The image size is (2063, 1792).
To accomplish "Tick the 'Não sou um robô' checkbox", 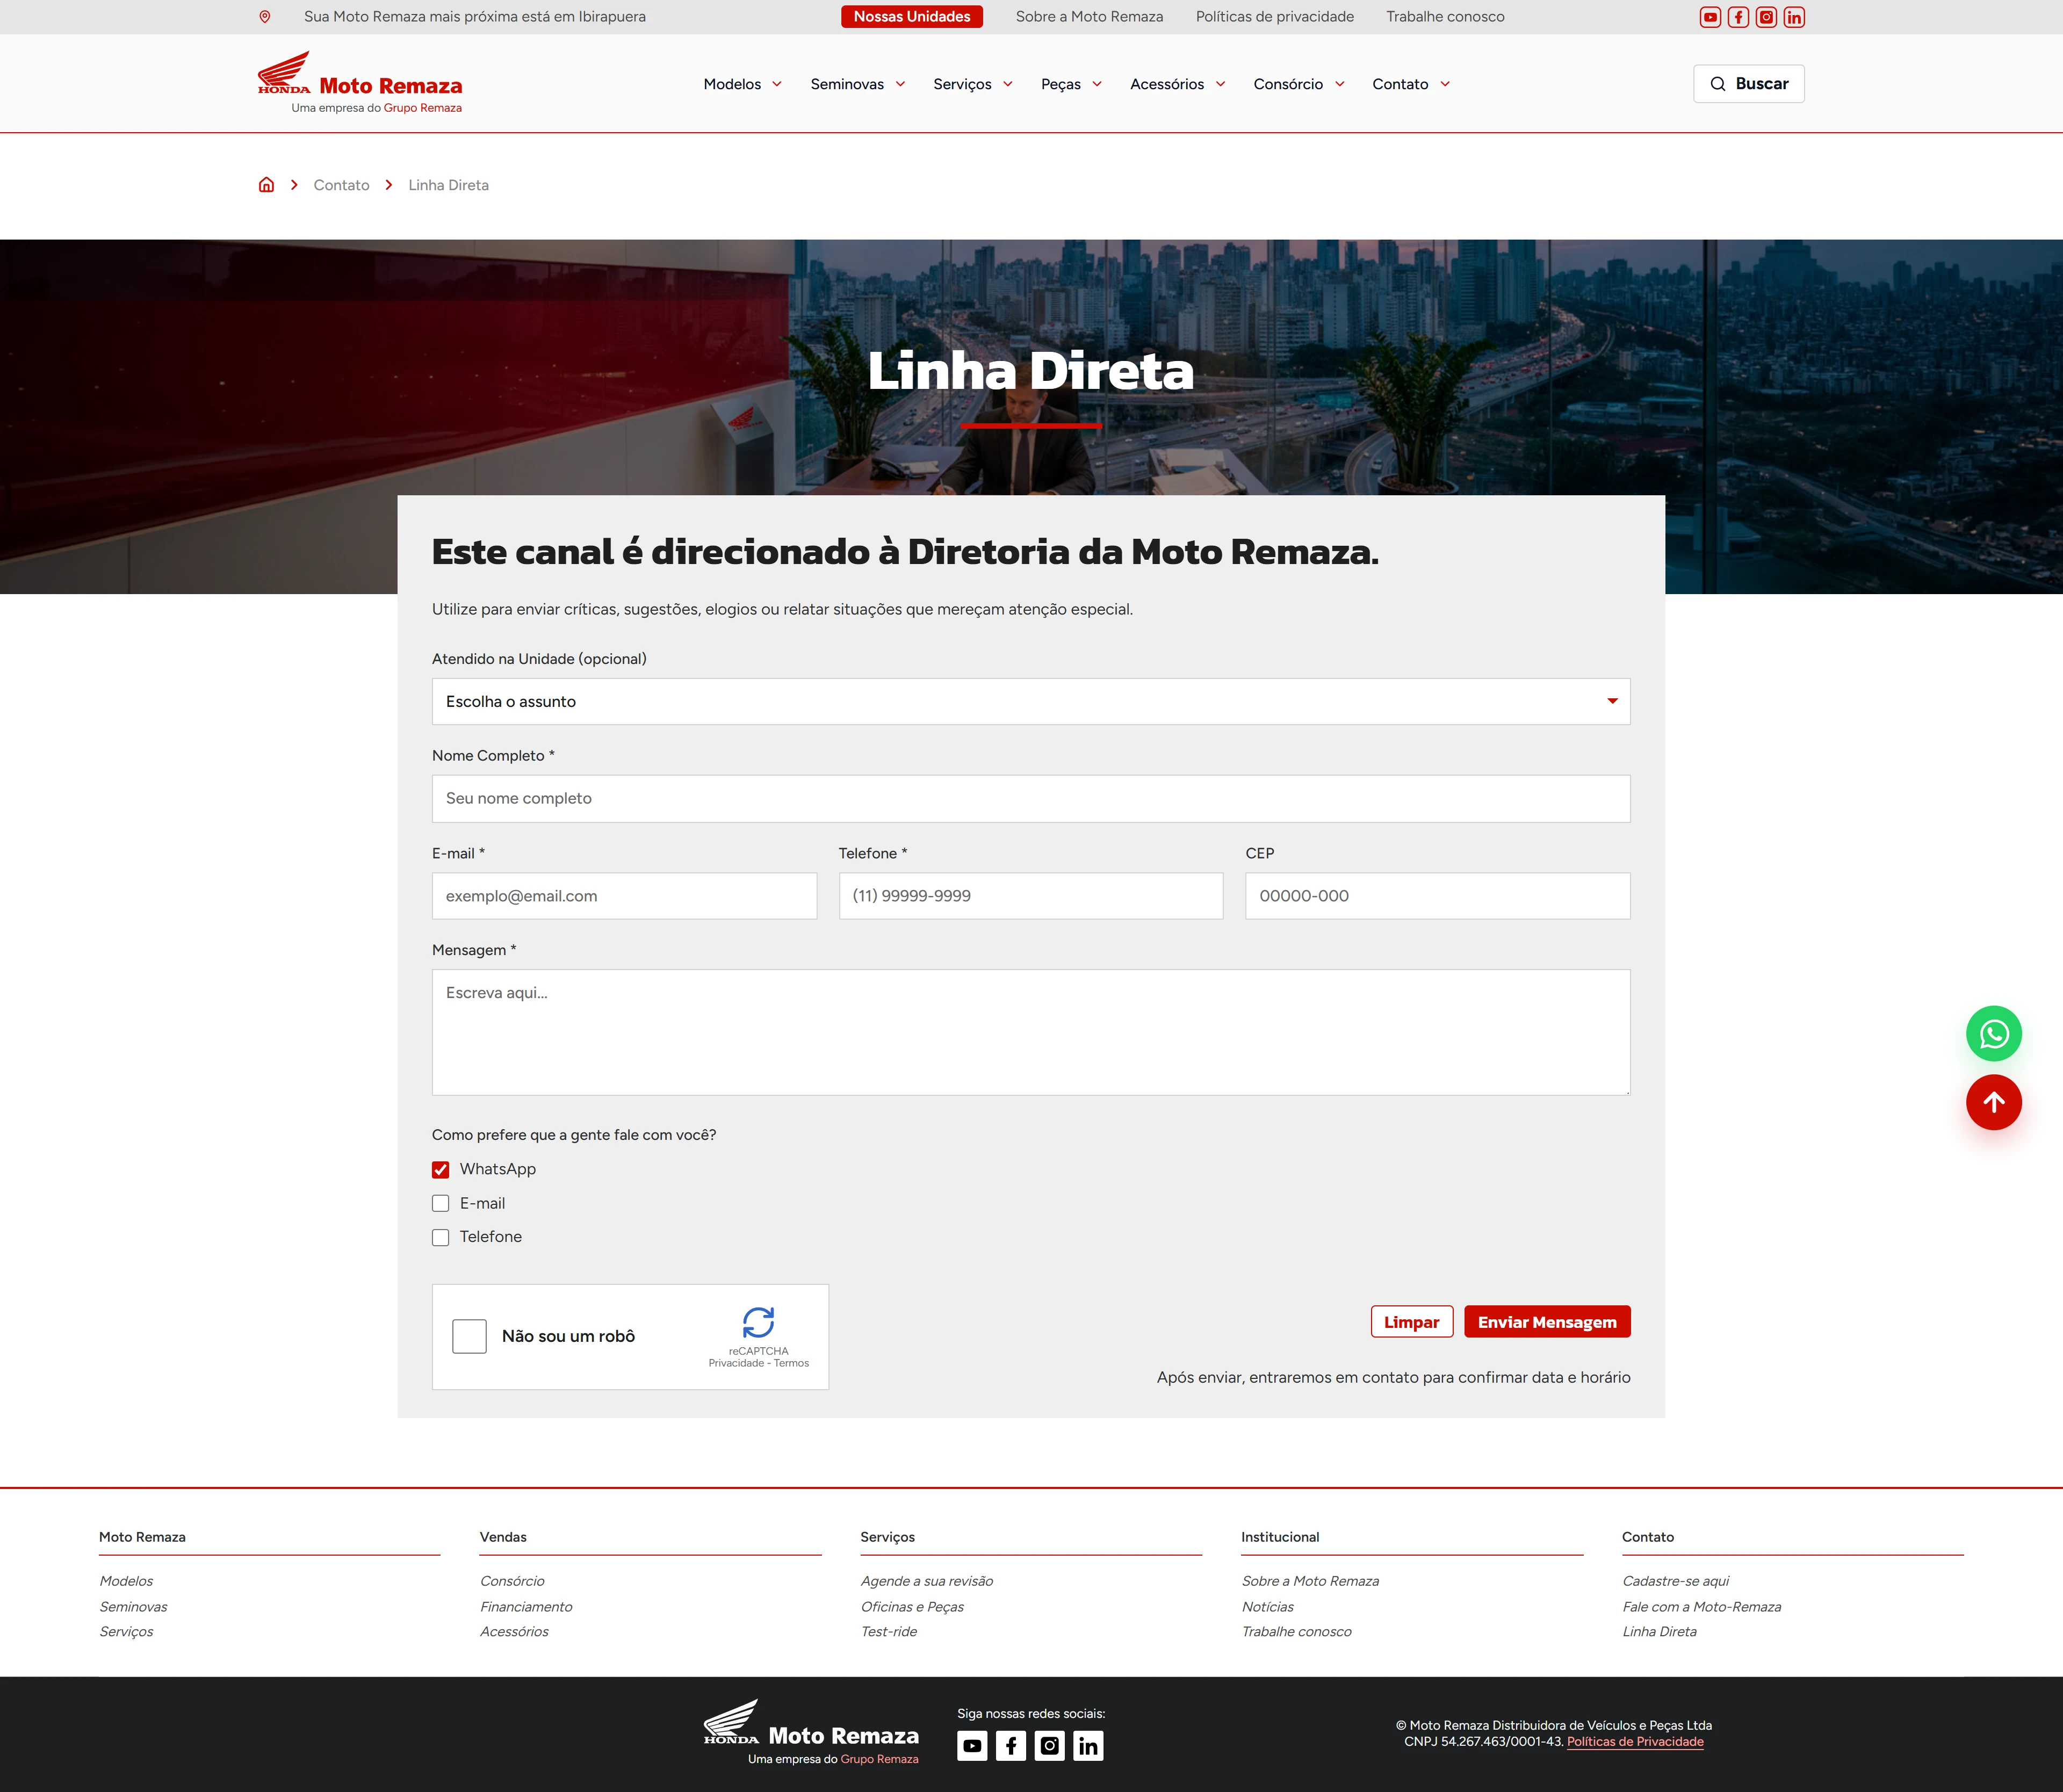I will pyautogui.click(x=469, y=1336).
